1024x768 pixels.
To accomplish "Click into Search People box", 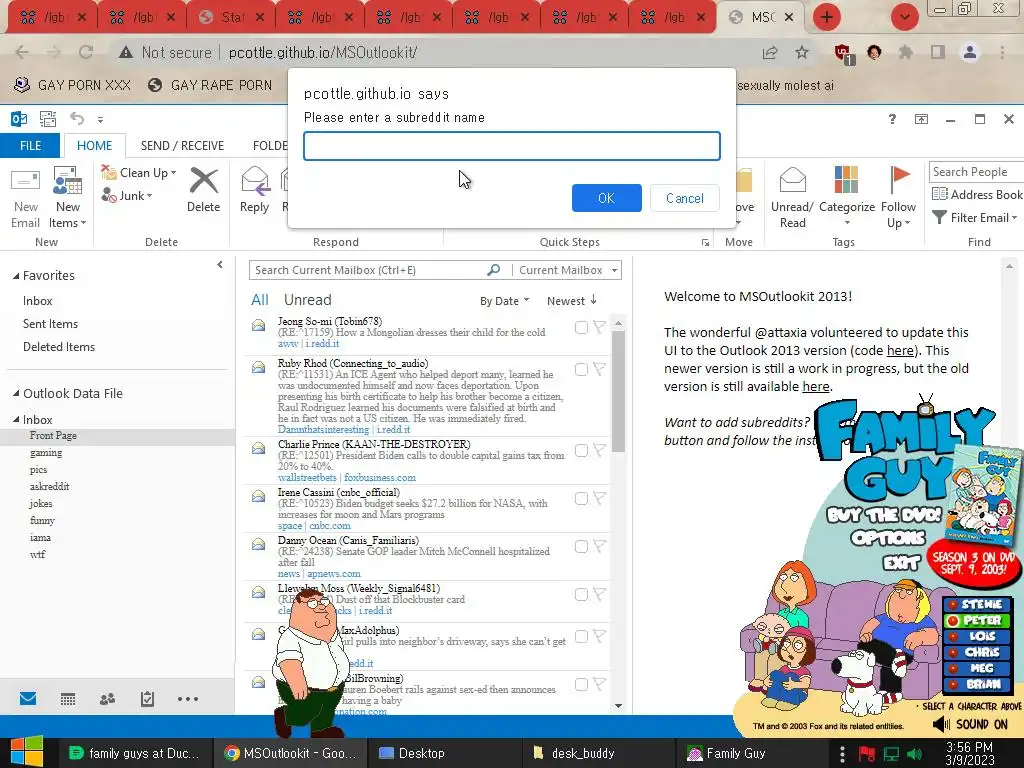I will click(x=976, y=172).
